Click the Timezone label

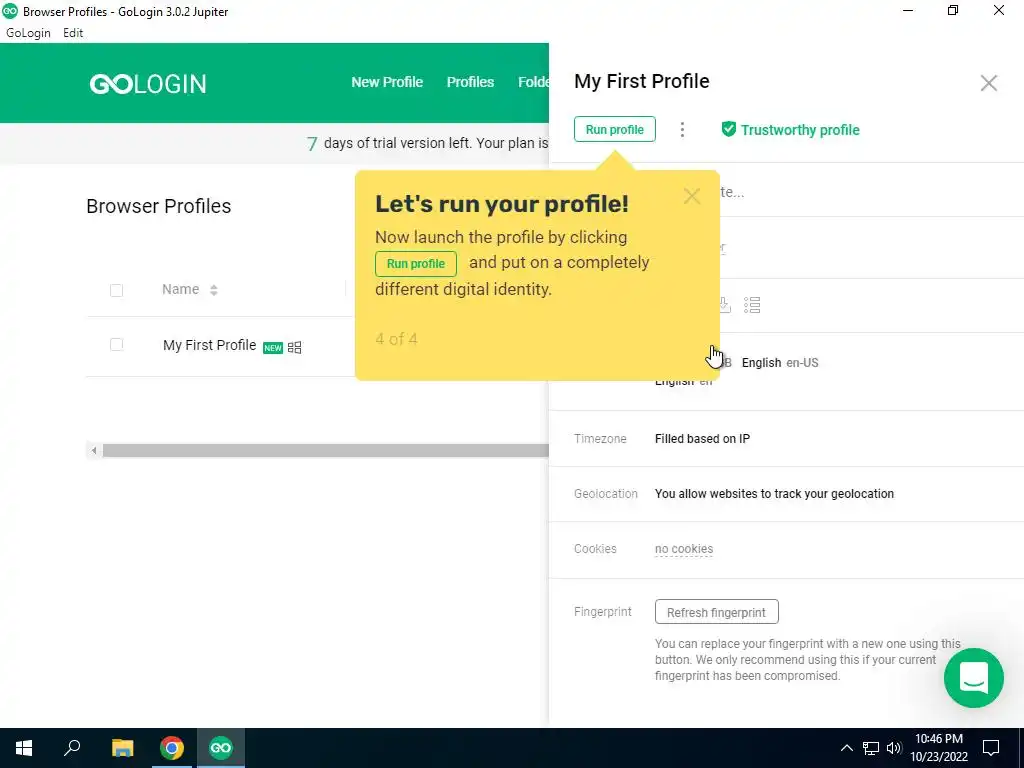[x=600, y=439]
